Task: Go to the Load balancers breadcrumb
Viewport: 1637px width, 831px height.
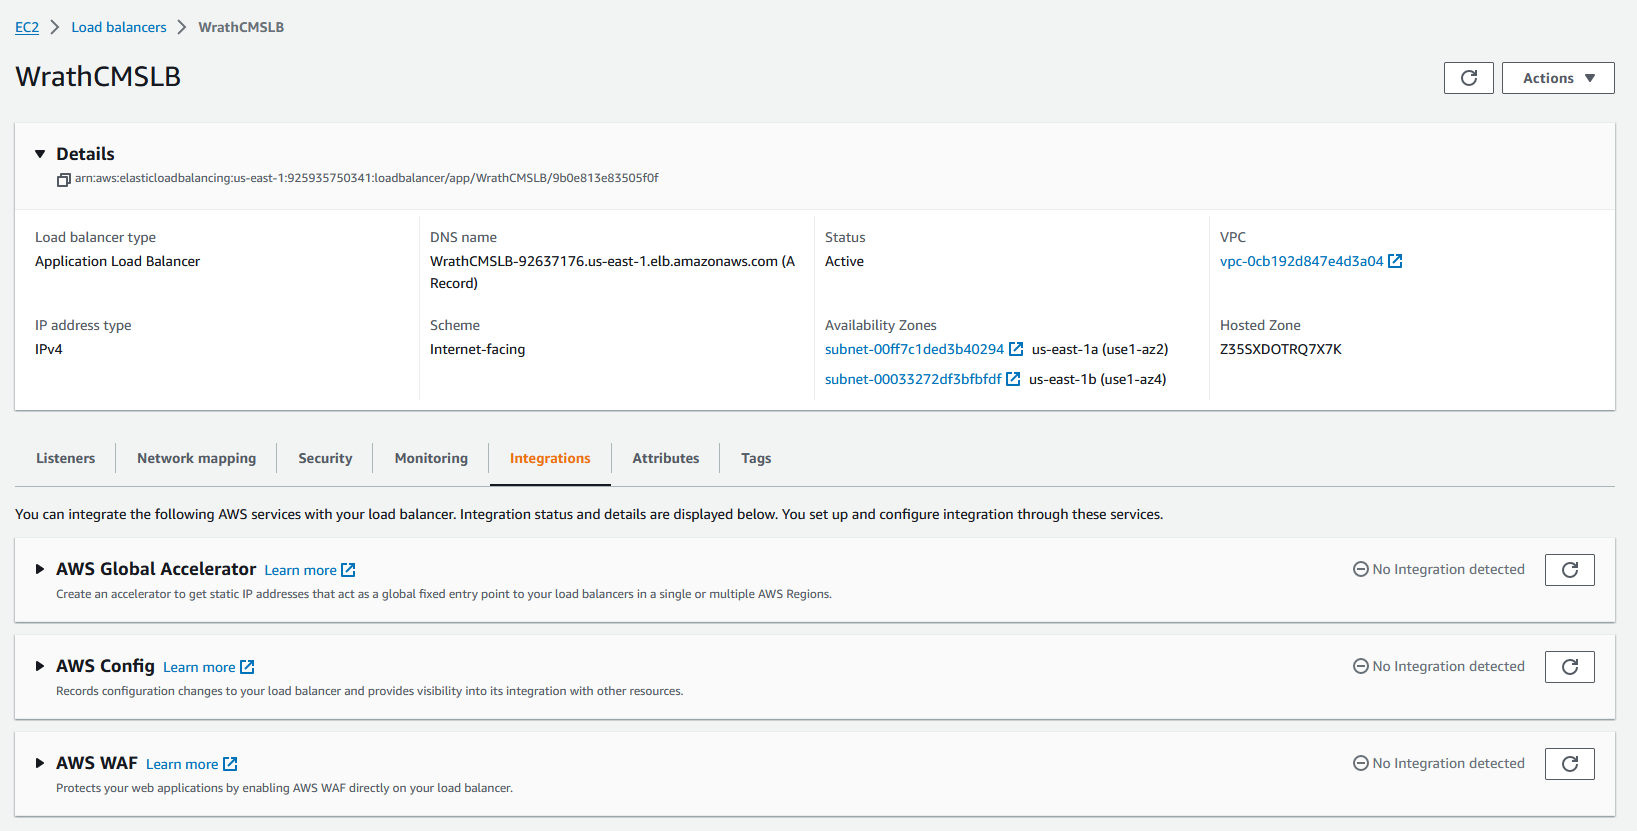Action: [119, 27]
